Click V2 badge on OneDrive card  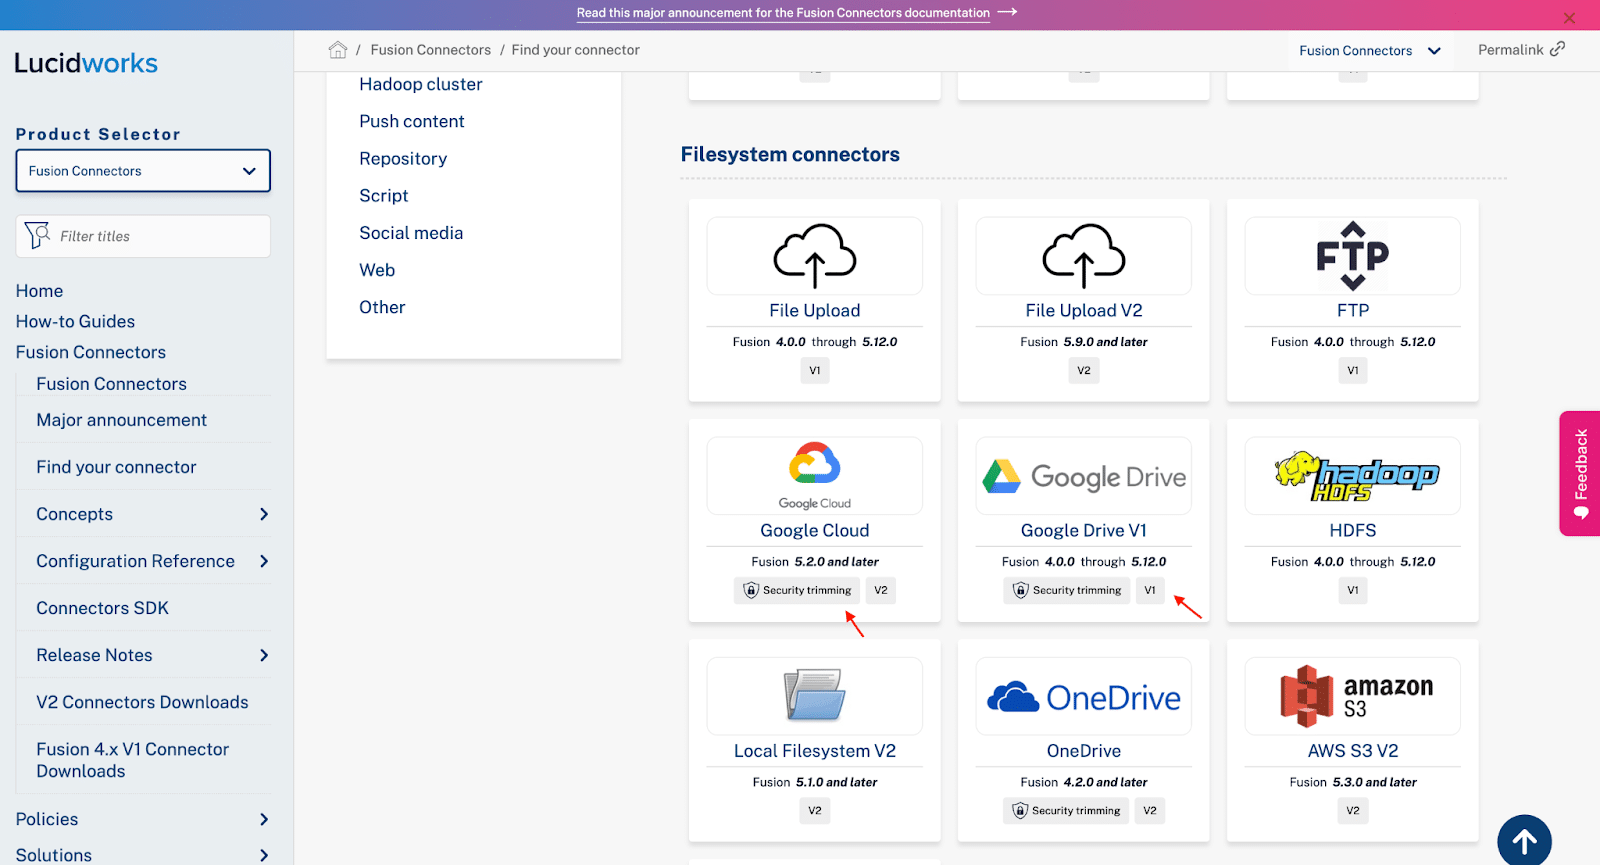tap(1150, 810)
